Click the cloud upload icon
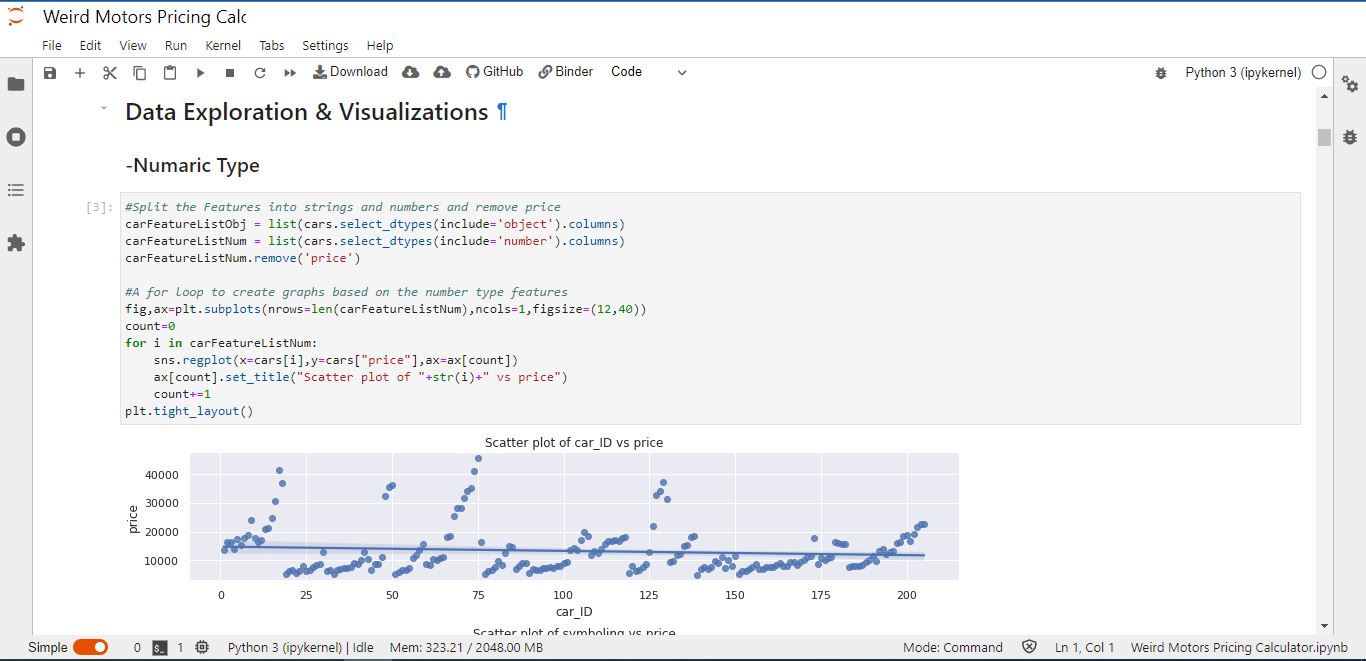 441,71
